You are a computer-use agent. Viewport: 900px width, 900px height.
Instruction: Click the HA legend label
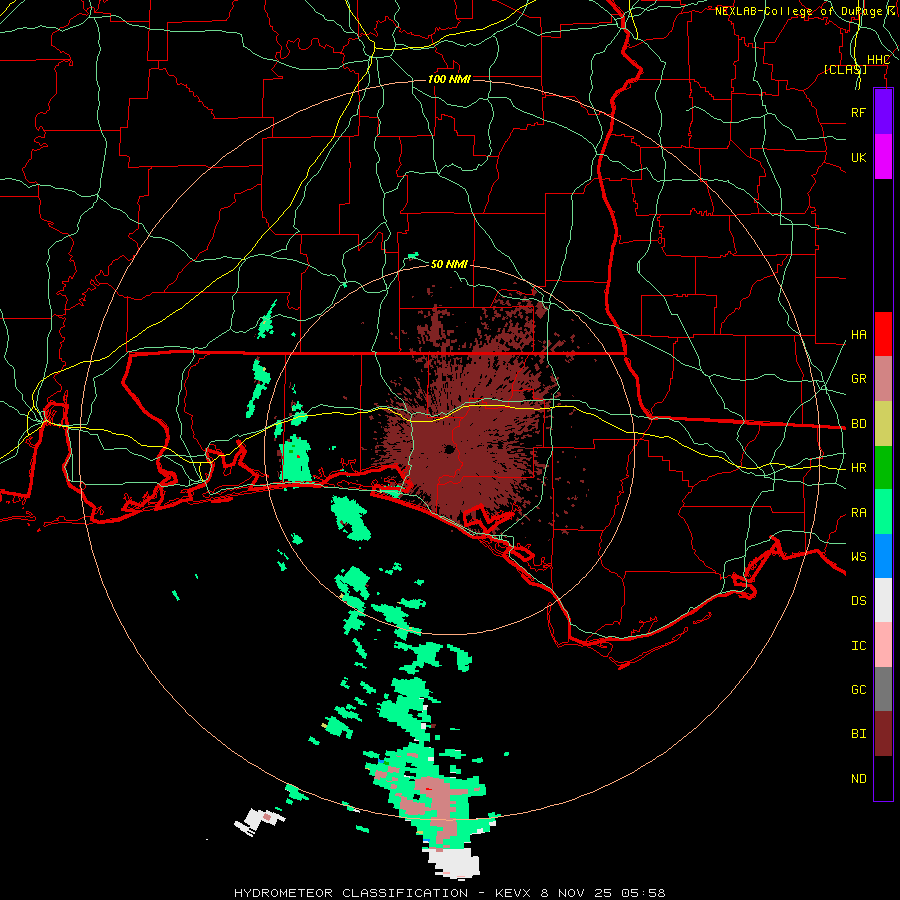pos(858,335)
